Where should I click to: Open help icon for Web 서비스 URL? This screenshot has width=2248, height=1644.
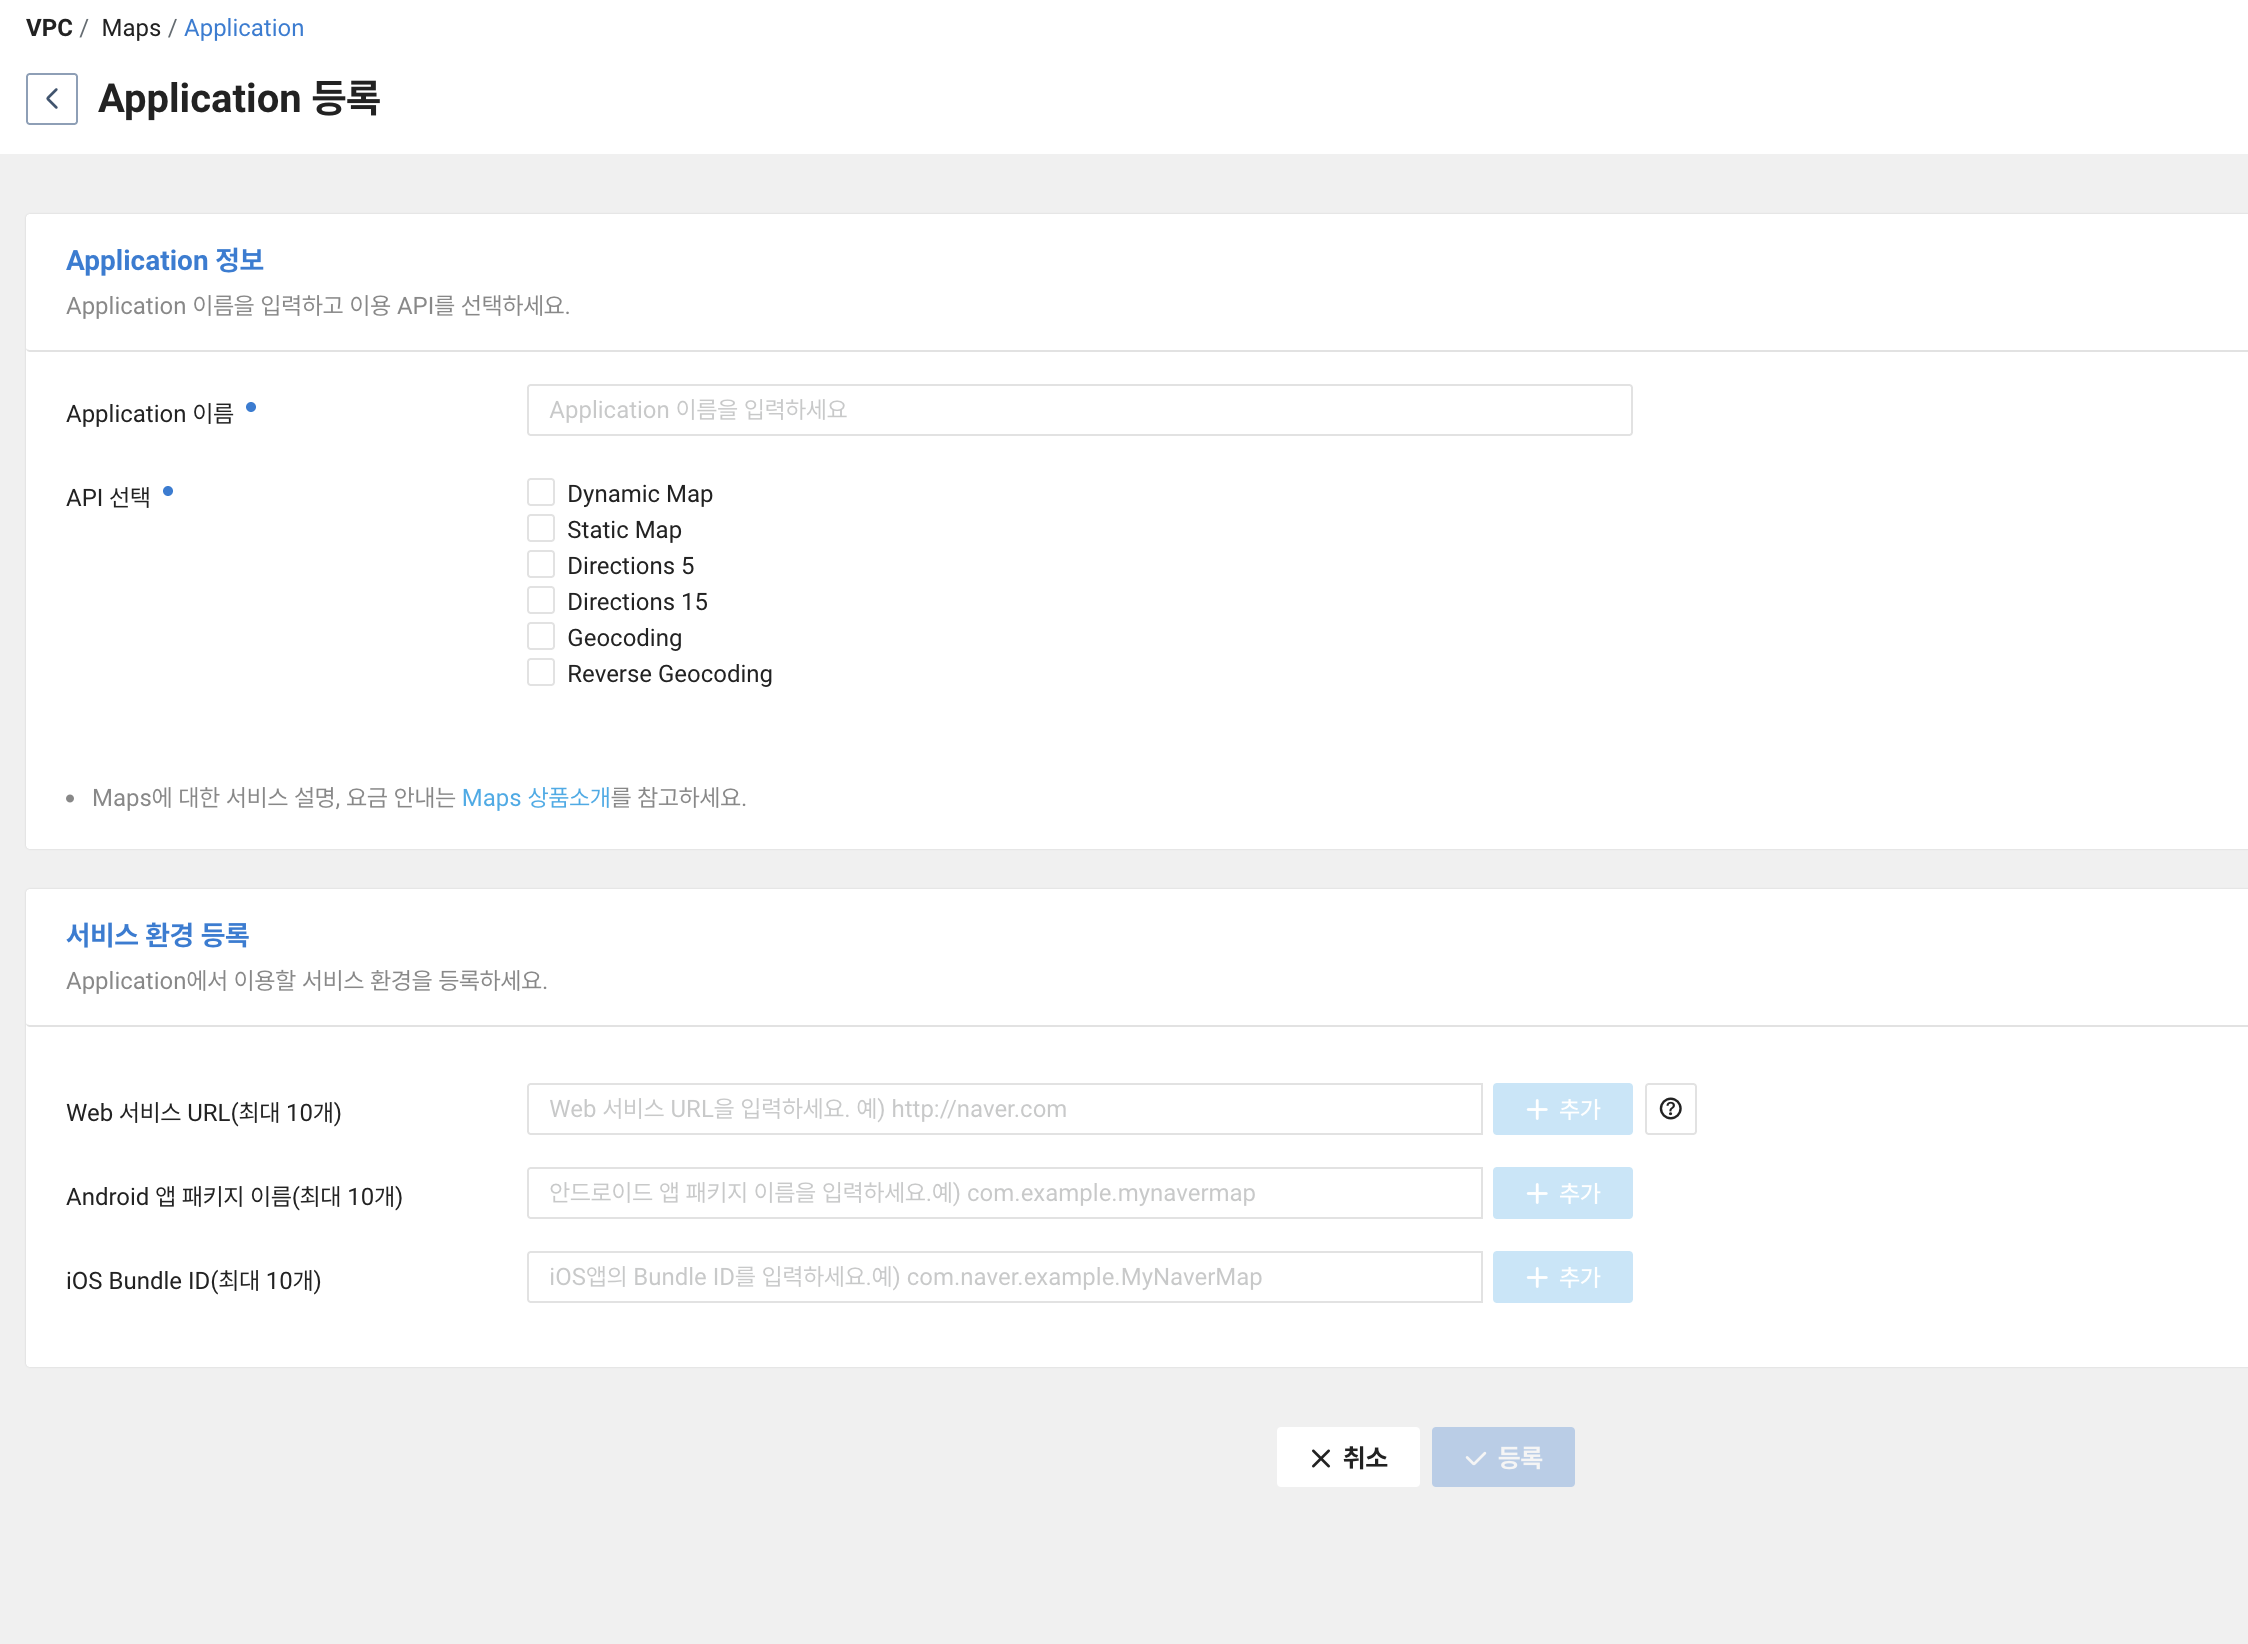point(1670,1109)
